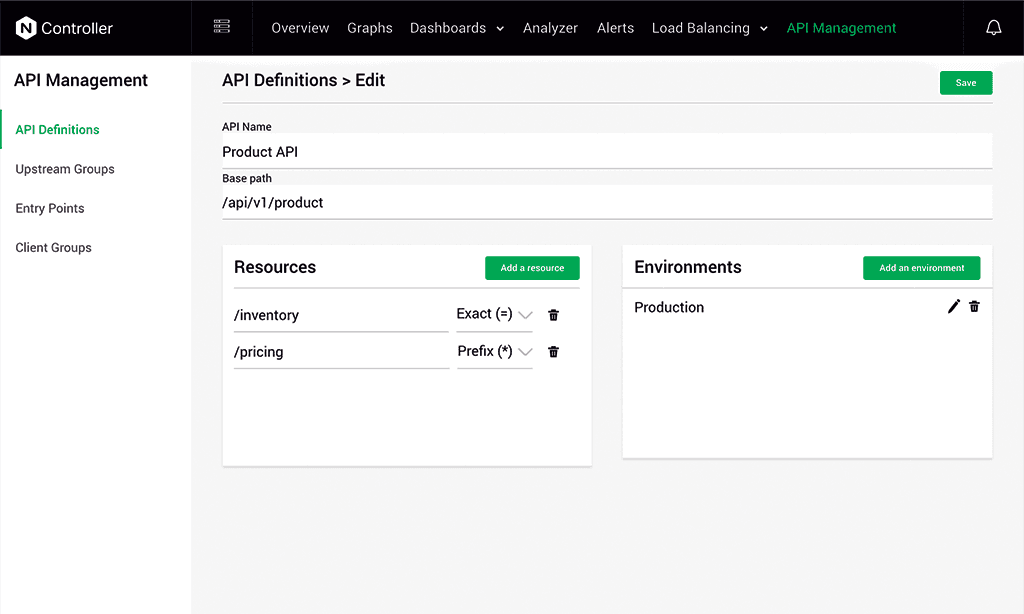Switch to the Analyzer tab
The height and width of the screenshot is (614, 1024).
tap(550, 28)
